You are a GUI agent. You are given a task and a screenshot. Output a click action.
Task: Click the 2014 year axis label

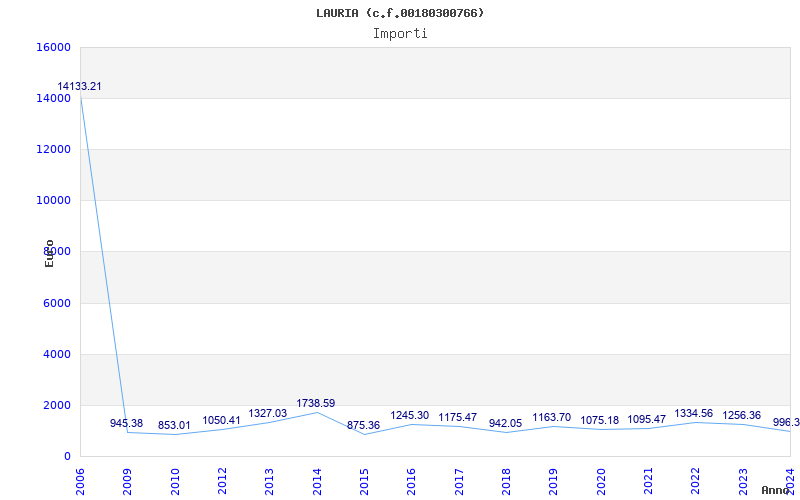pos(317,481)
